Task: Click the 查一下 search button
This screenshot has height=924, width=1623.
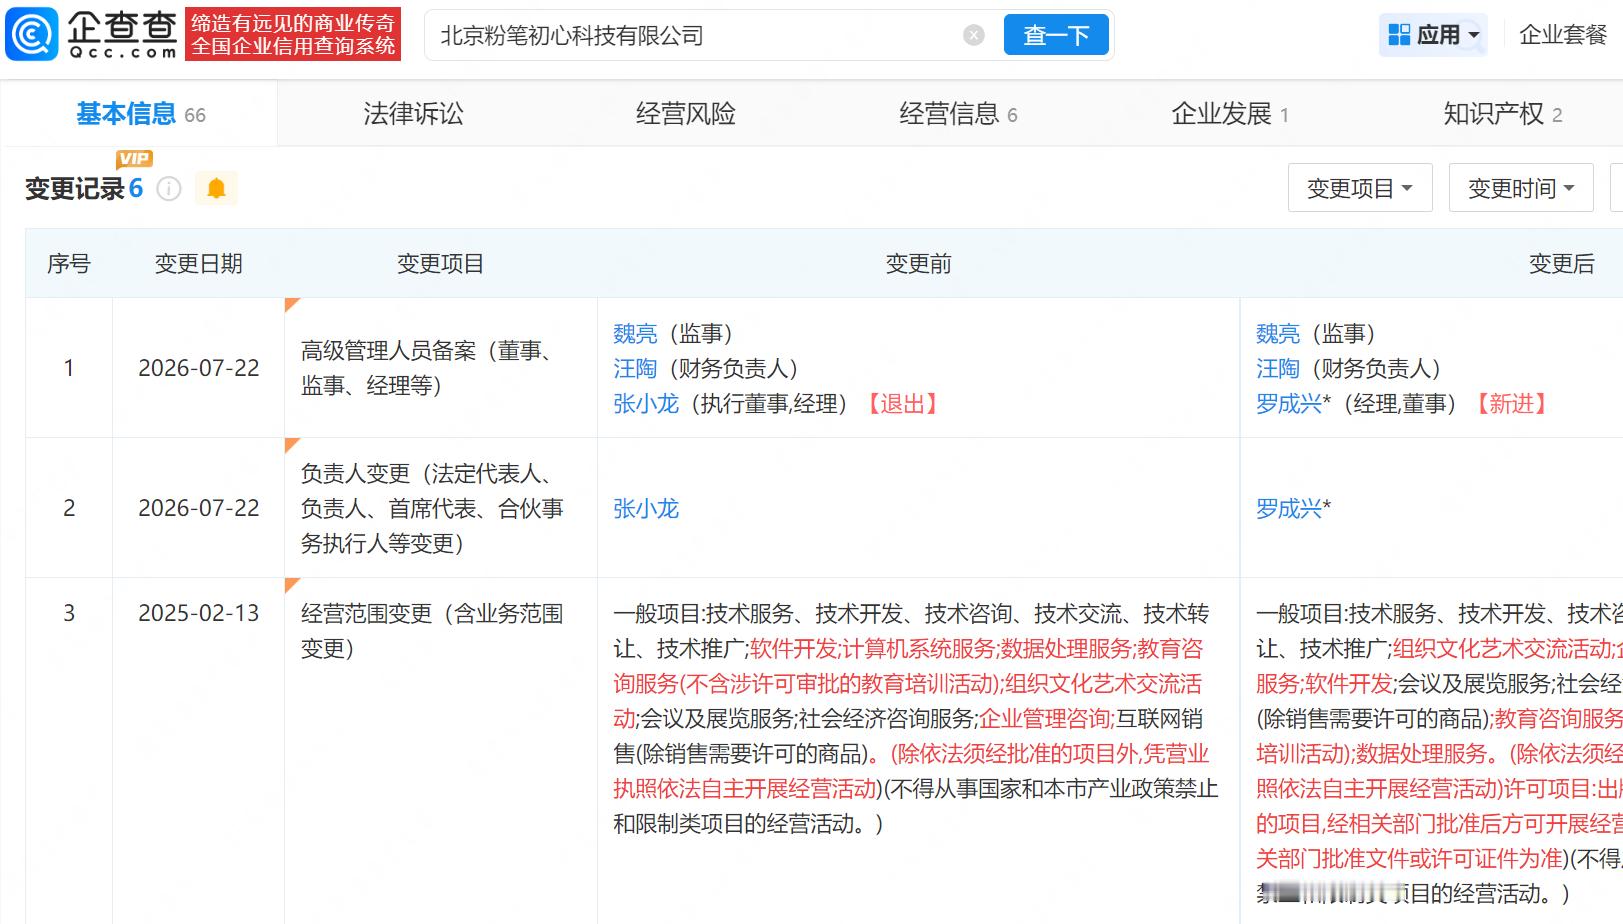Action: [x=1056, y=36]
